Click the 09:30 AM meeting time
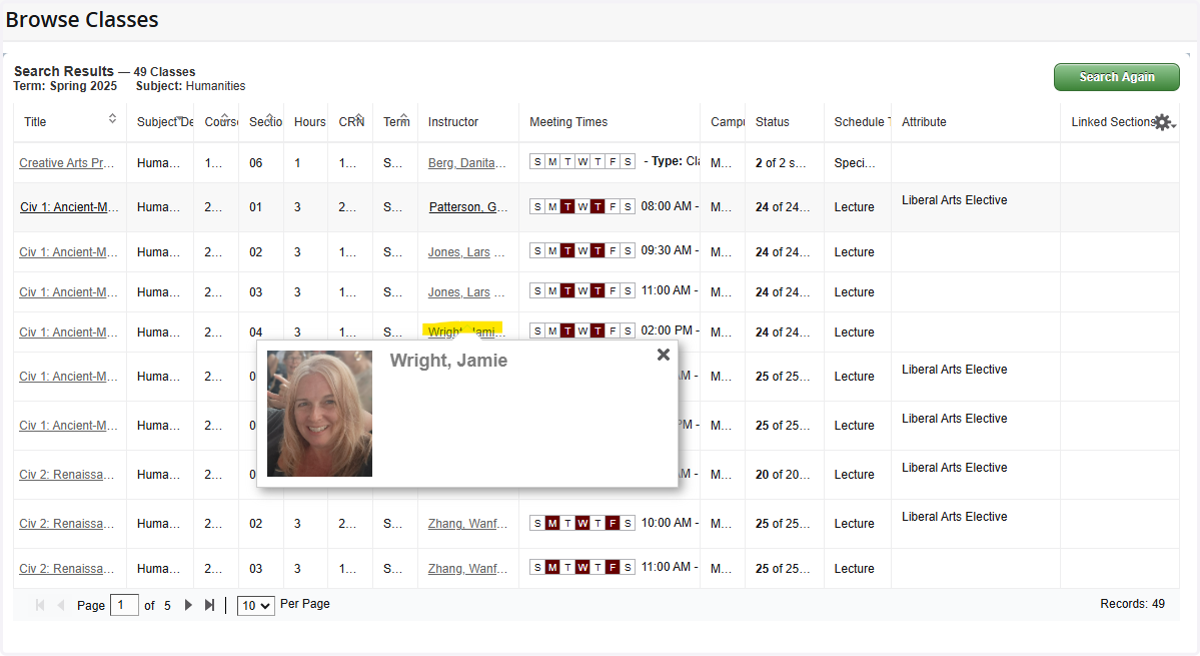This screenshot has height=656, width=1200. [x=669, y=251]
